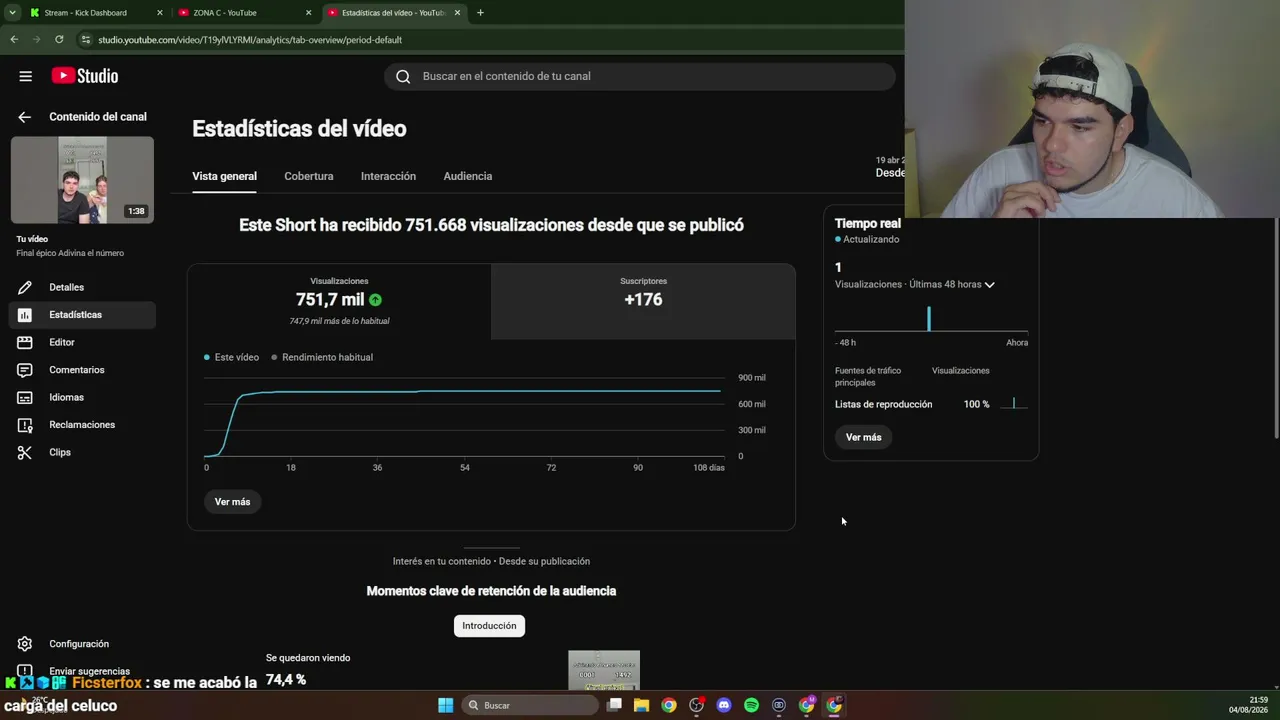Click the Listas de reproducción traffic source row
1280x720 pixels.
click(x=932, y=404)
